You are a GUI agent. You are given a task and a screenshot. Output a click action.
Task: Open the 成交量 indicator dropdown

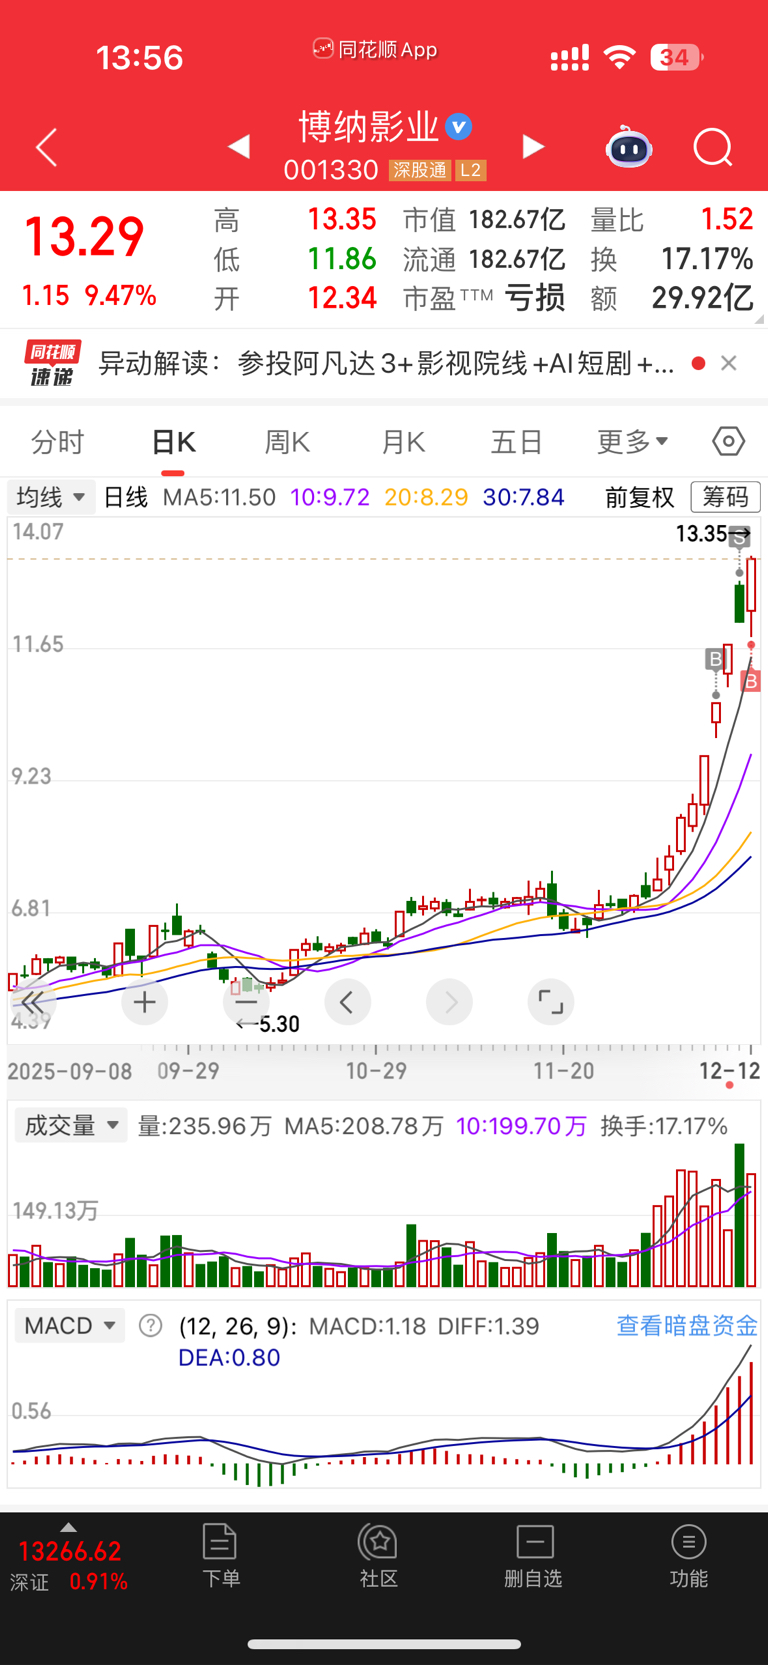coord(71,1126)
